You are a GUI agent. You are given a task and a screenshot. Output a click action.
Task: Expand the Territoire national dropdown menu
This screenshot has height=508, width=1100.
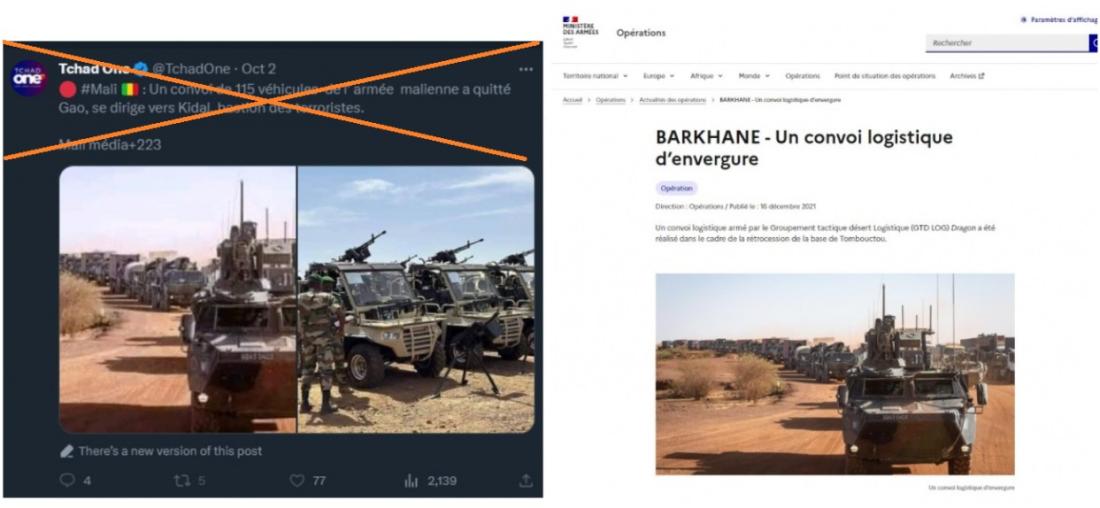595,76
